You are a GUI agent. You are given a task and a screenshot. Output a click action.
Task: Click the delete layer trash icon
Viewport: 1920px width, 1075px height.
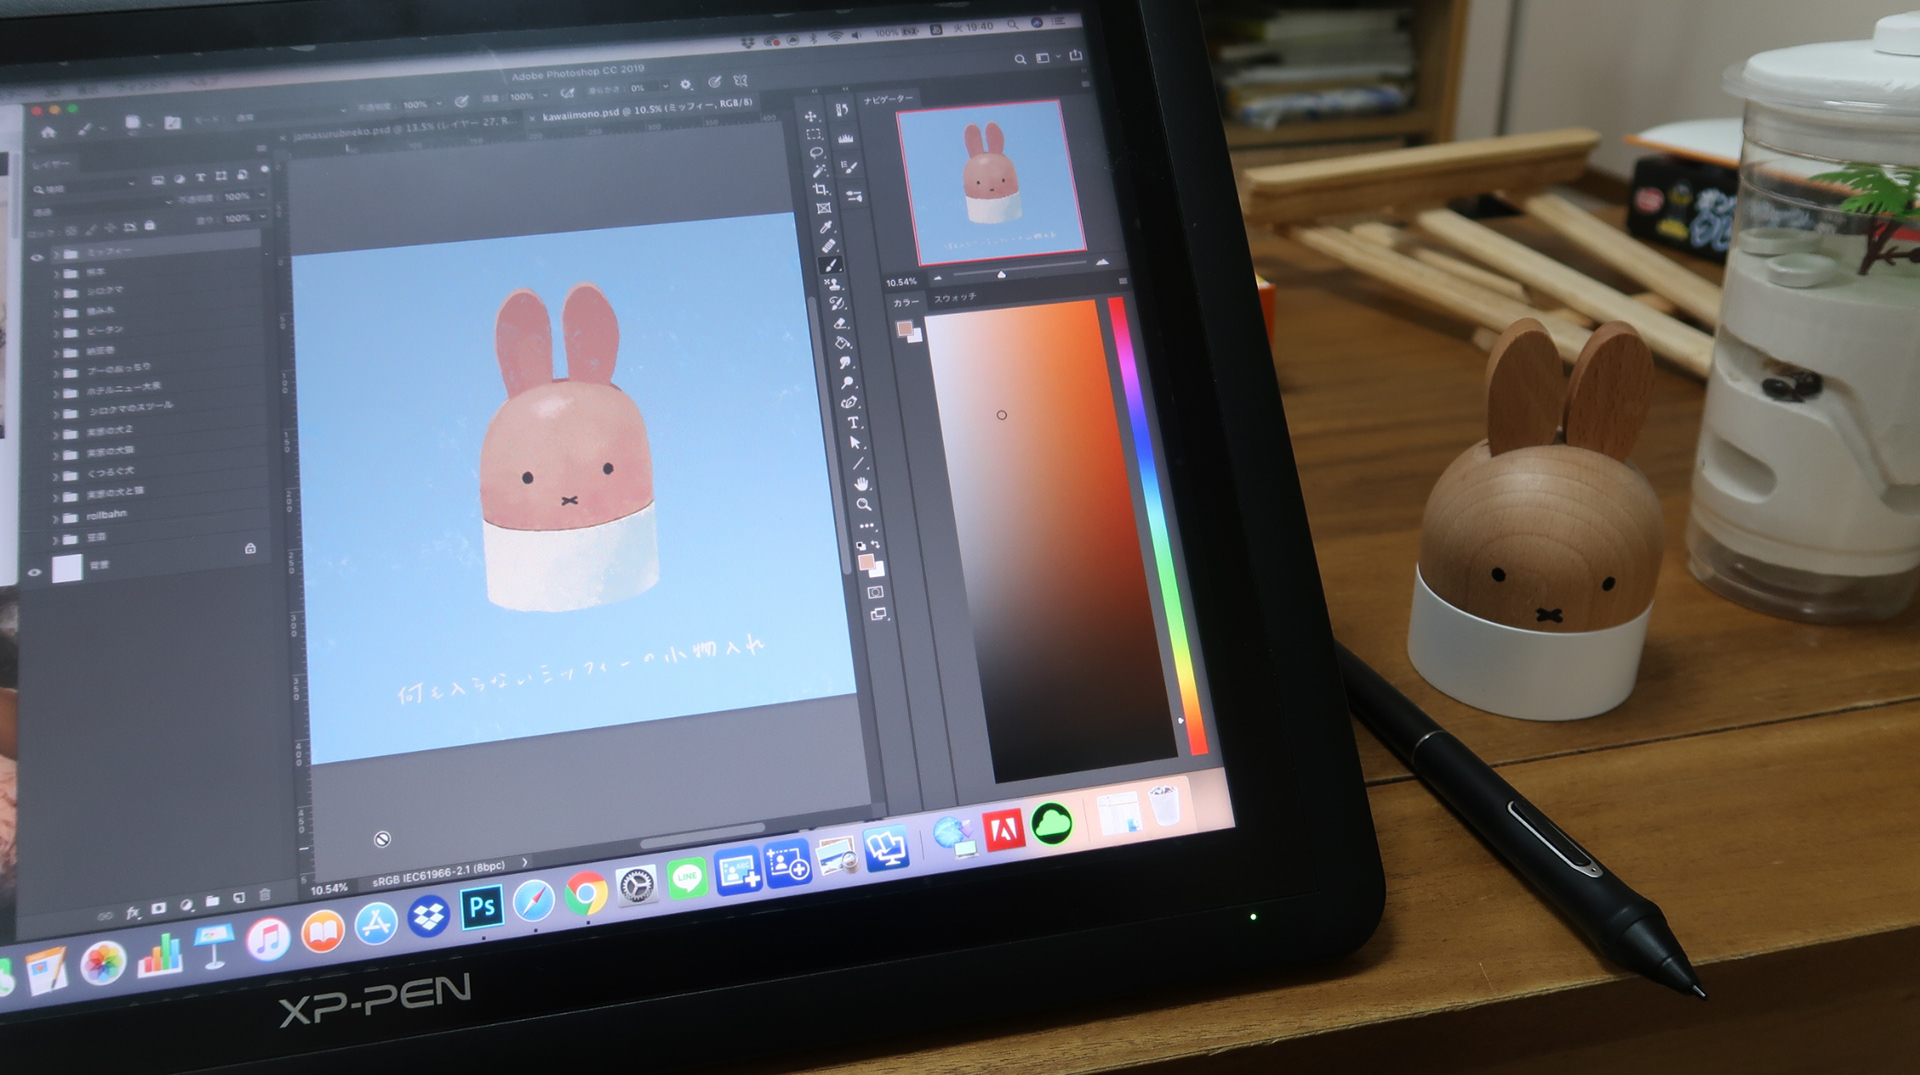pos(265,894)
